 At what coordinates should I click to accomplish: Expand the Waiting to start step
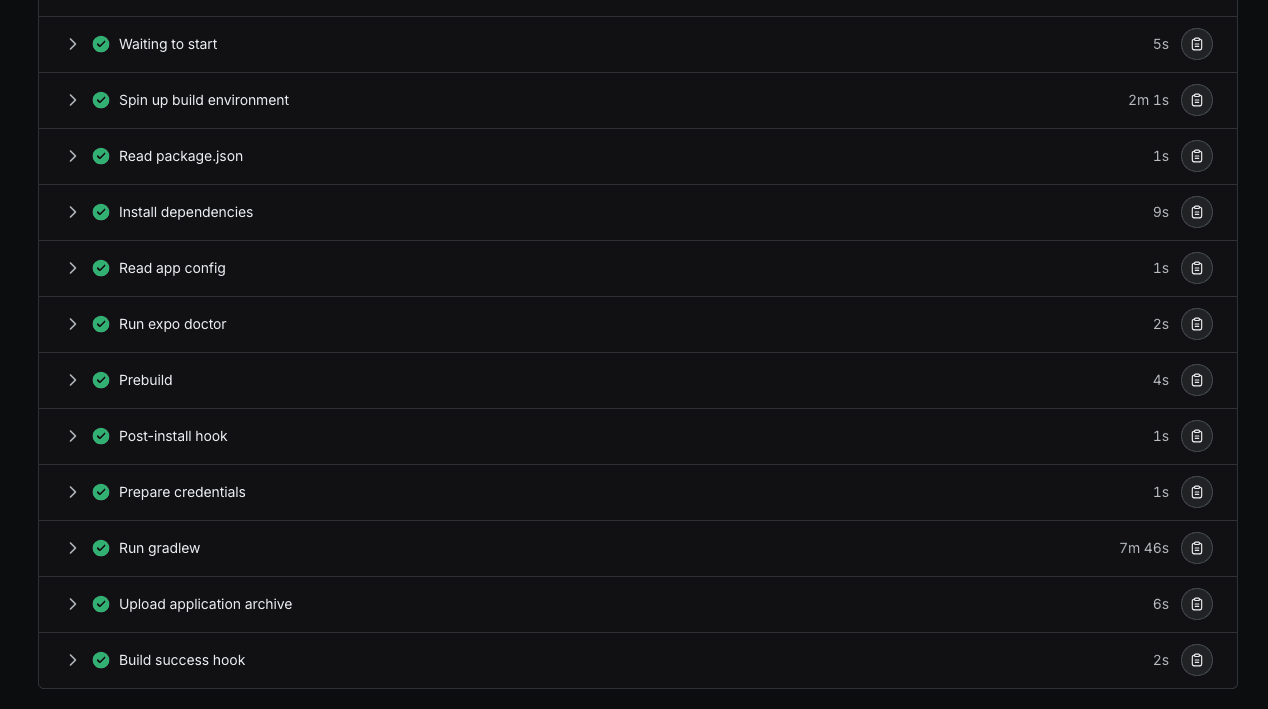point(72,44)
